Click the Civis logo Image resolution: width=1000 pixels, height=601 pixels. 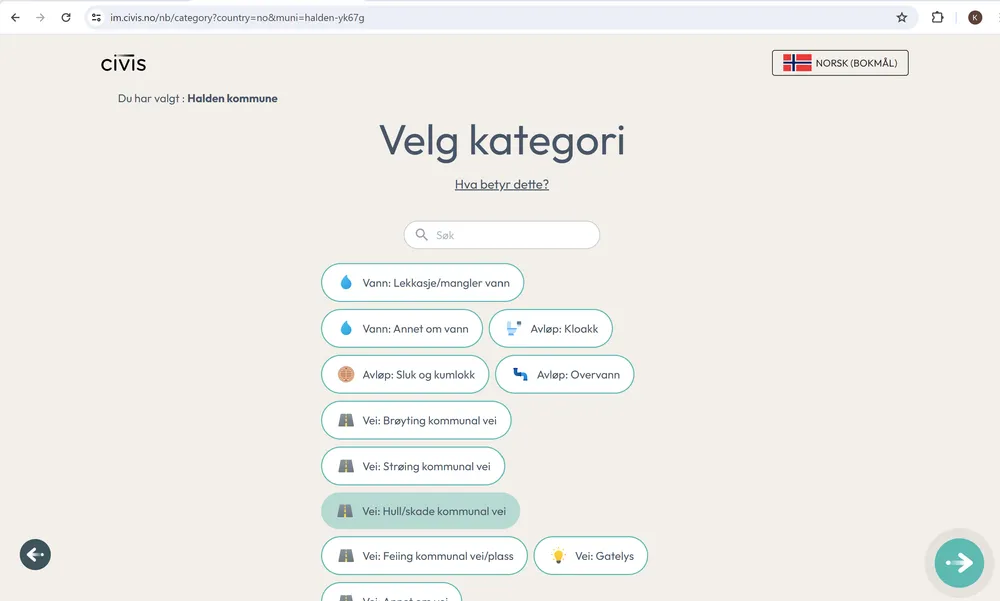[123, 64]
